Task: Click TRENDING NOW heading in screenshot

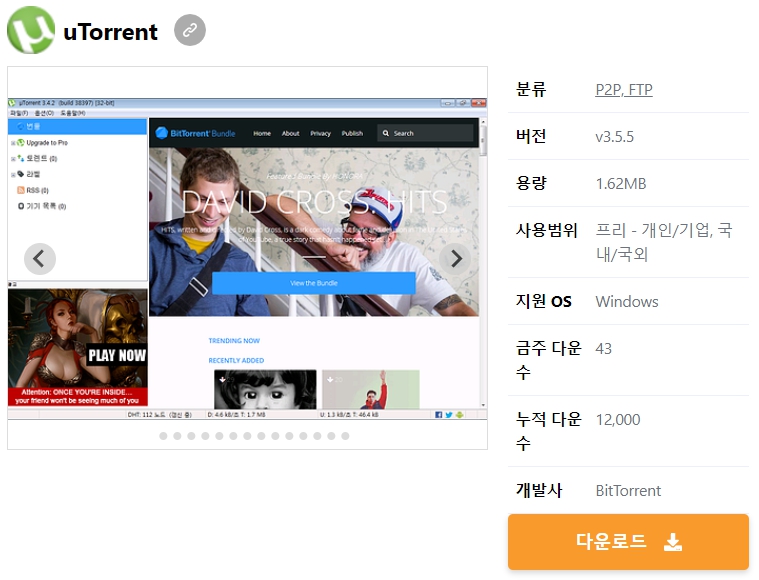Action: (234, 341)
